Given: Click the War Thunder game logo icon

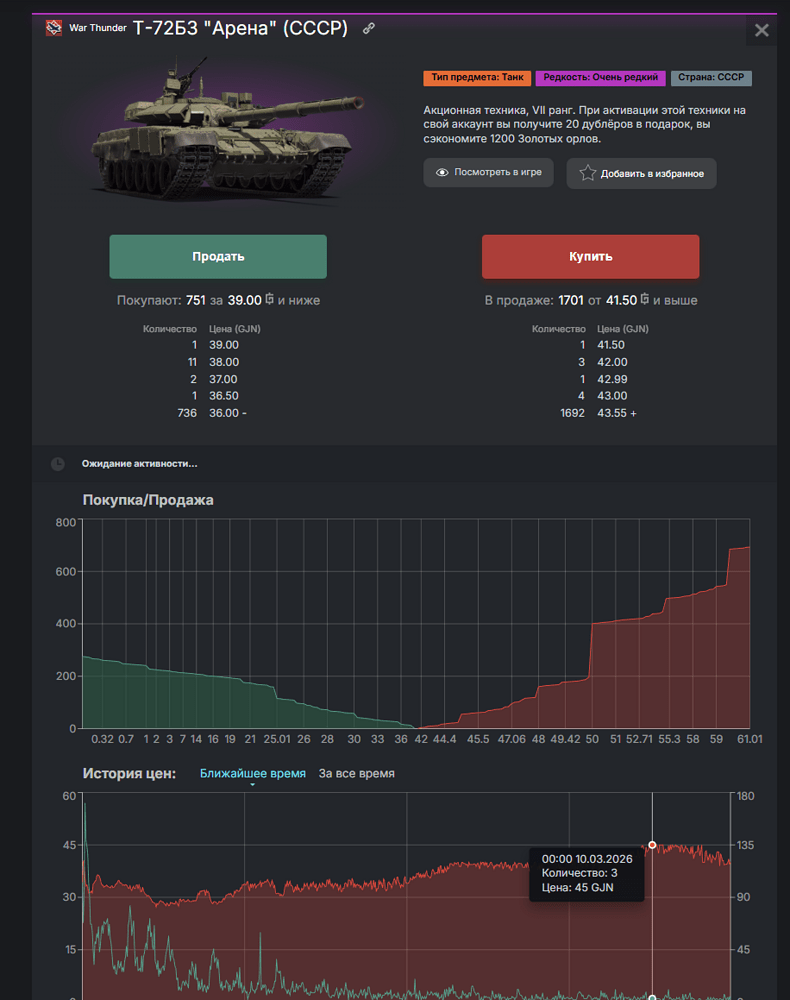Looking at the screenshot, I should point(54,28).
